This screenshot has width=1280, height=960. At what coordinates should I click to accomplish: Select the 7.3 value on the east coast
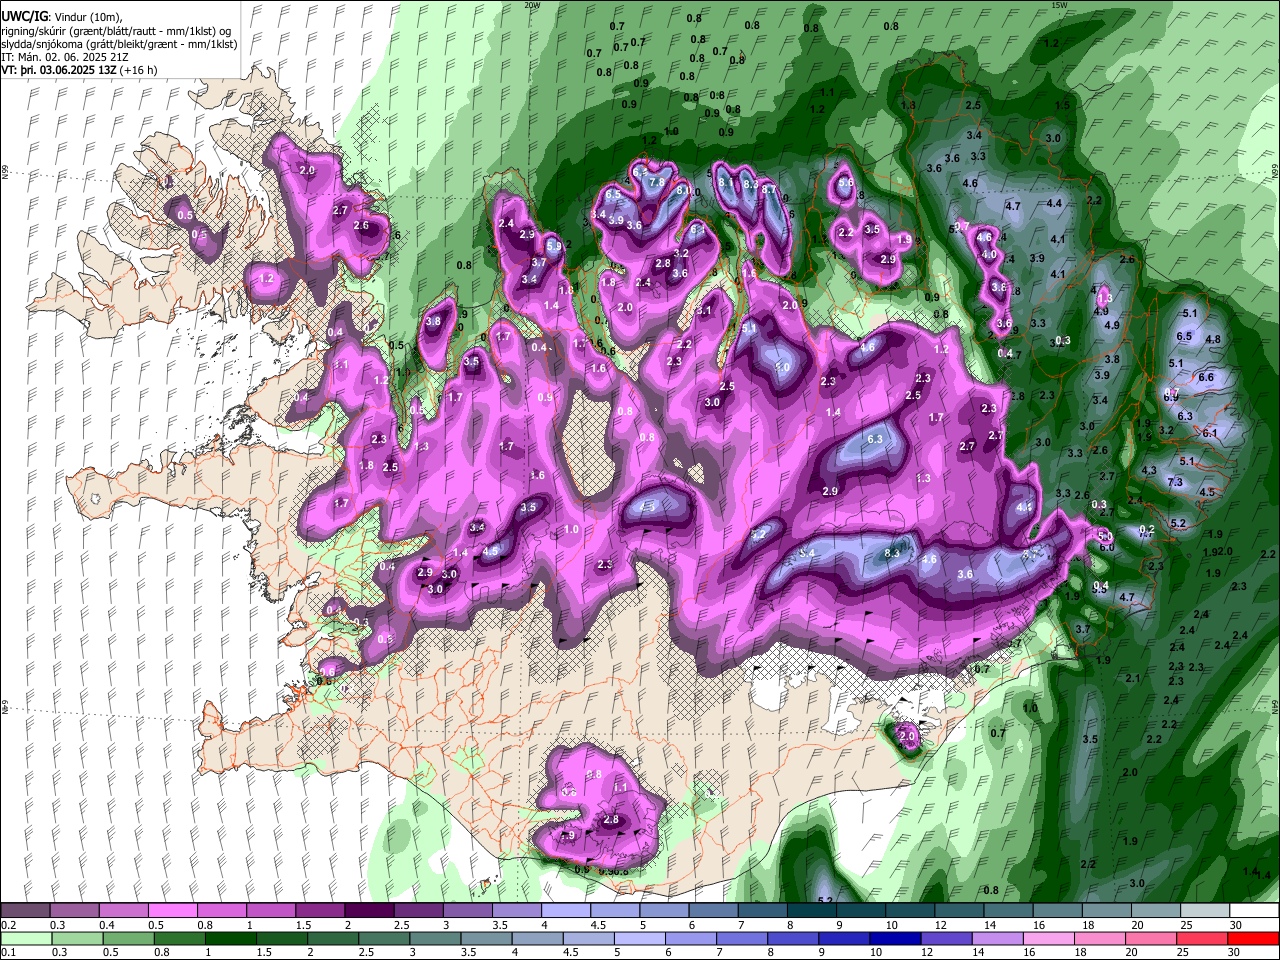point(1175,482)
